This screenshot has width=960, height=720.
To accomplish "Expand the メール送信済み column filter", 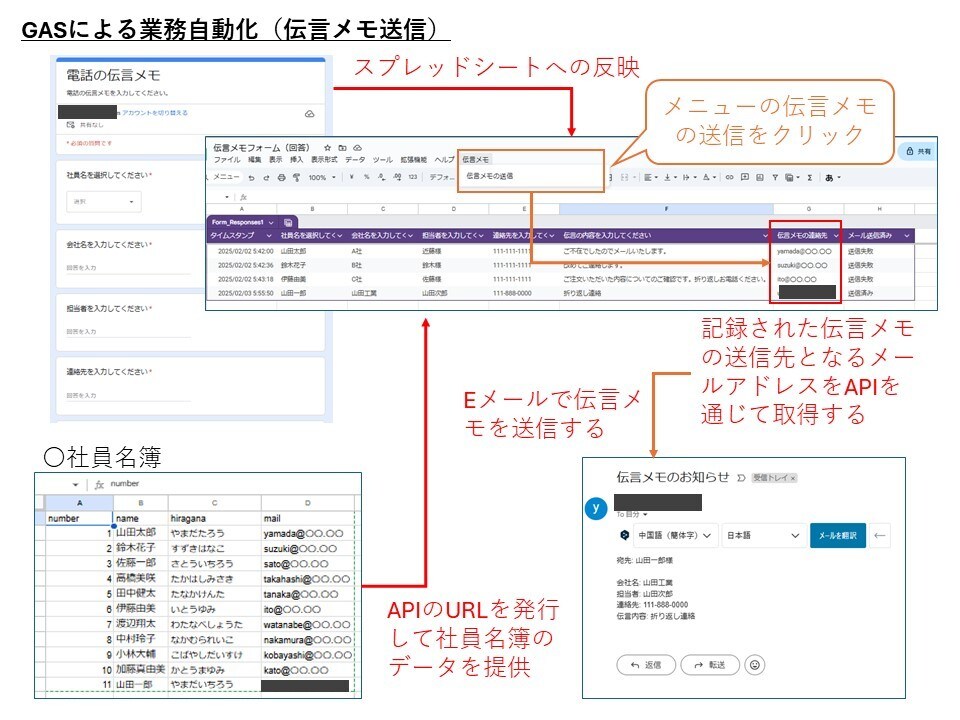I will [907, 236].
